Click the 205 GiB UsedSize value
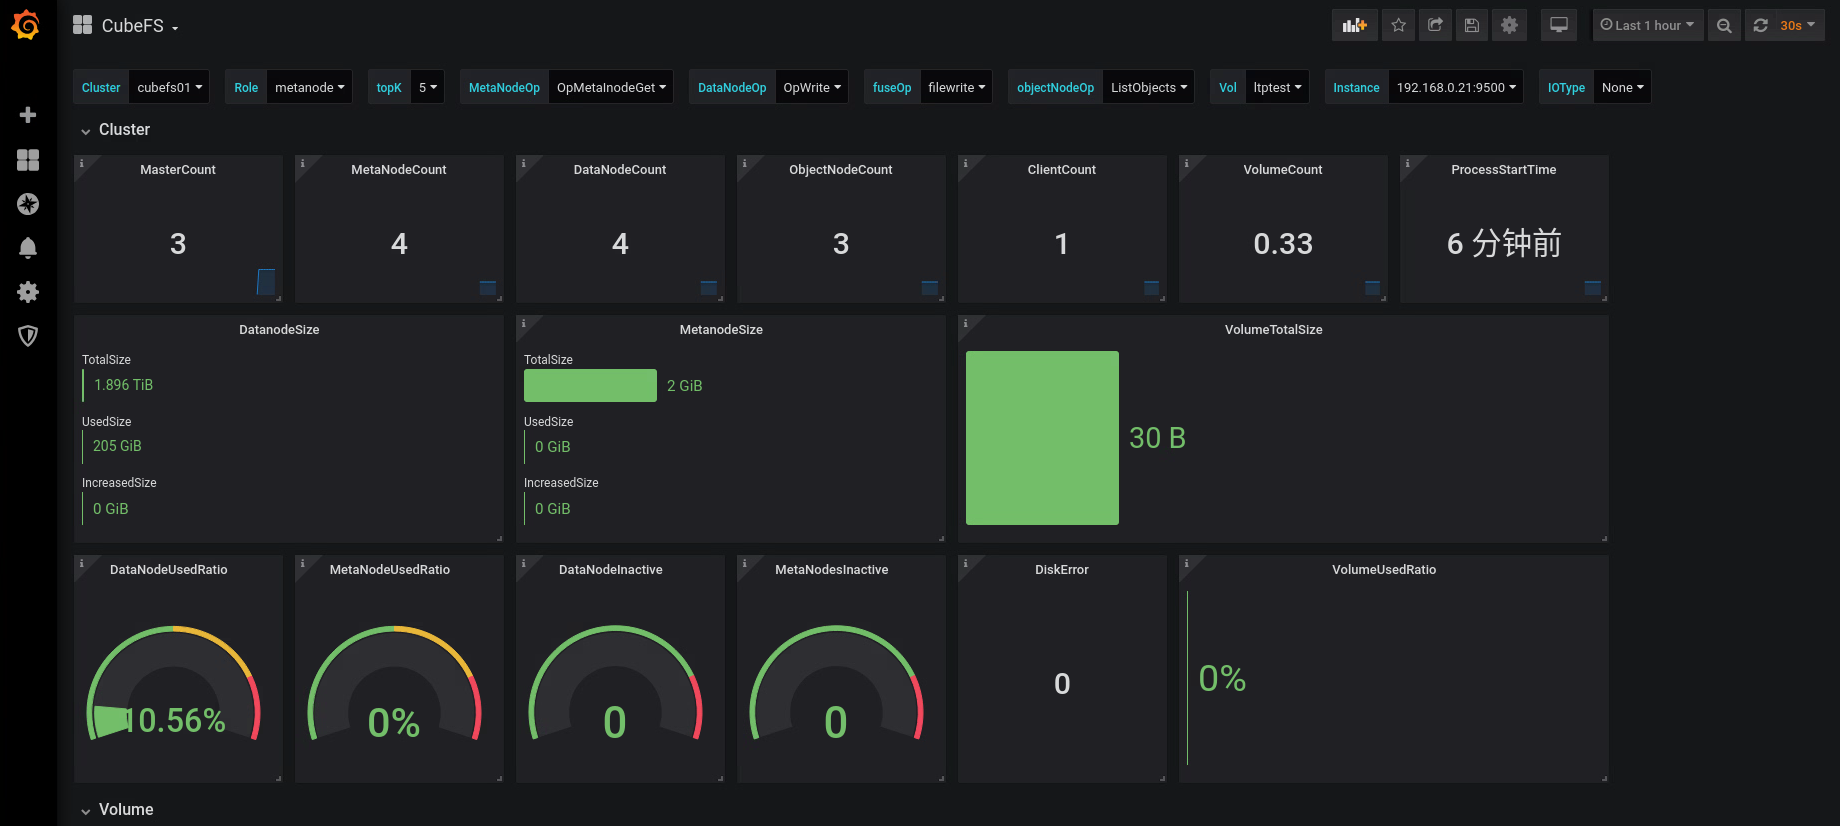The height and width of the screenshot is (826, 1840). pyautogui.click(x=117, y=446)
